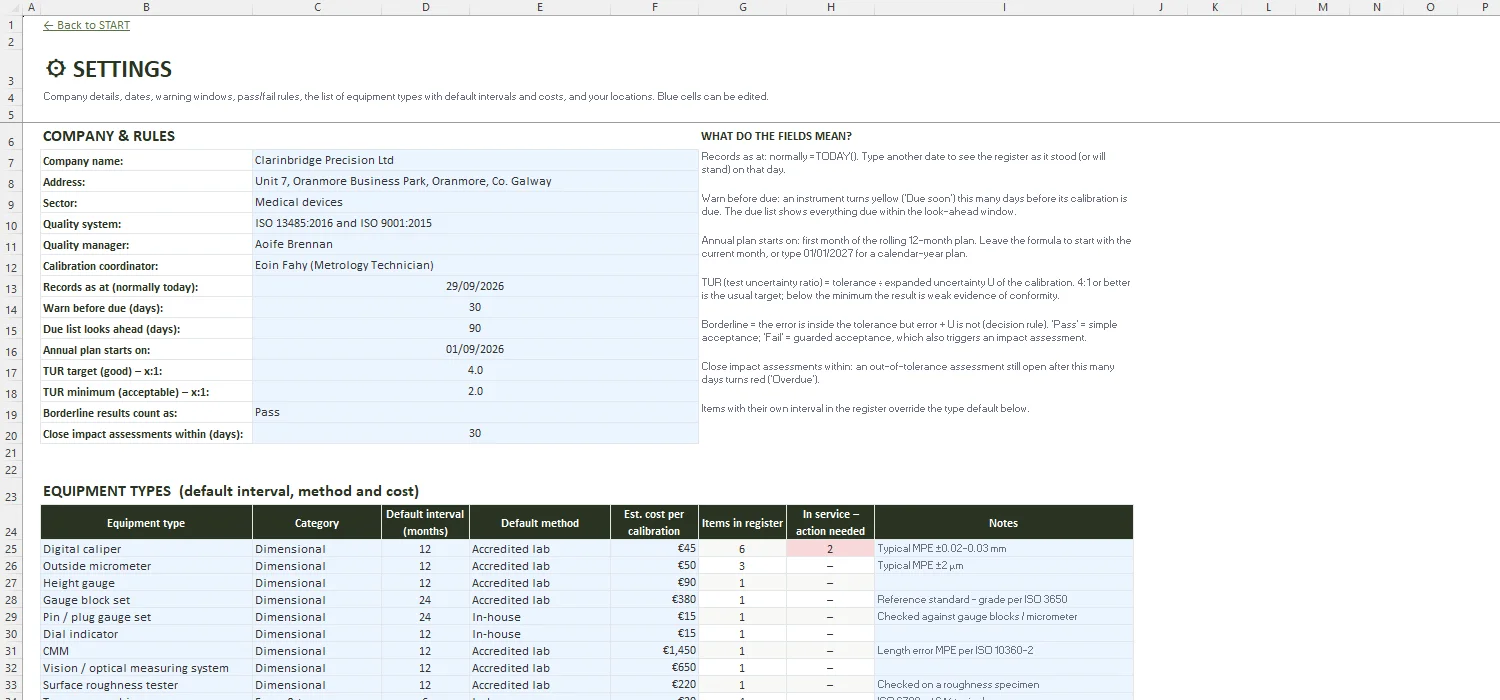
Task: Click the 'In-house' method for Dial indicator
Action: (540, 634)
